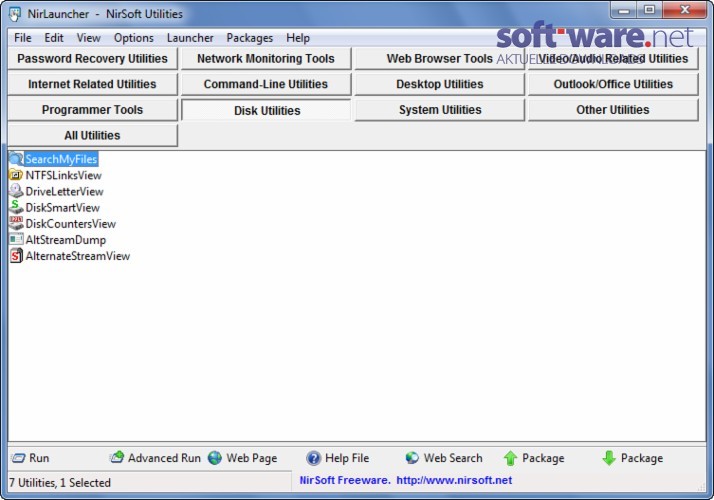Click the NTFSLinksView folder icon

click(16, 175)
